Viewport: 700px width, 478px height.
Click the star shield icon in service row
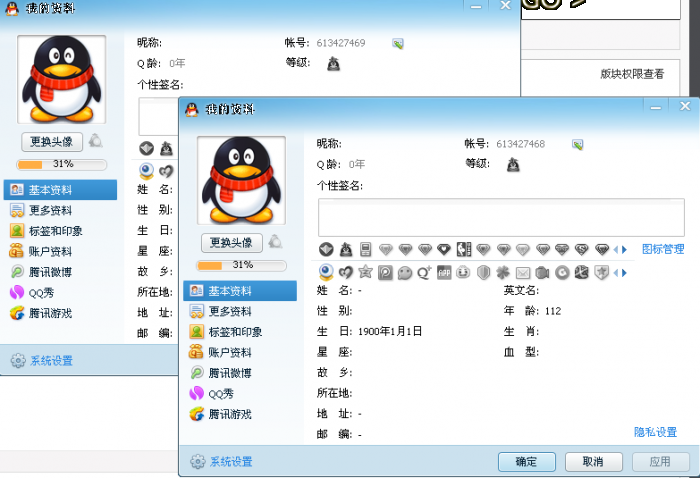point(601,272)
